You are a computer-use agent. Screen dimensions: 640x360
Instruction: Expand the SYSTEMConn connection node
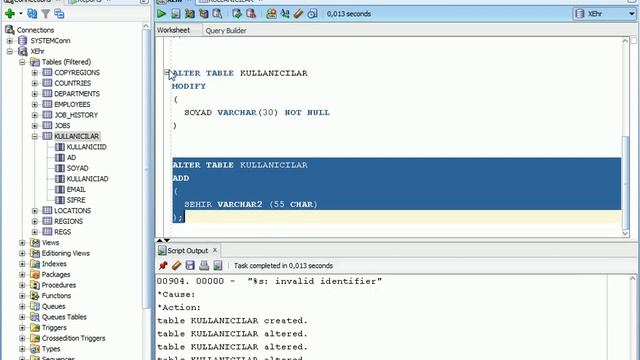[x=10, y=41]
